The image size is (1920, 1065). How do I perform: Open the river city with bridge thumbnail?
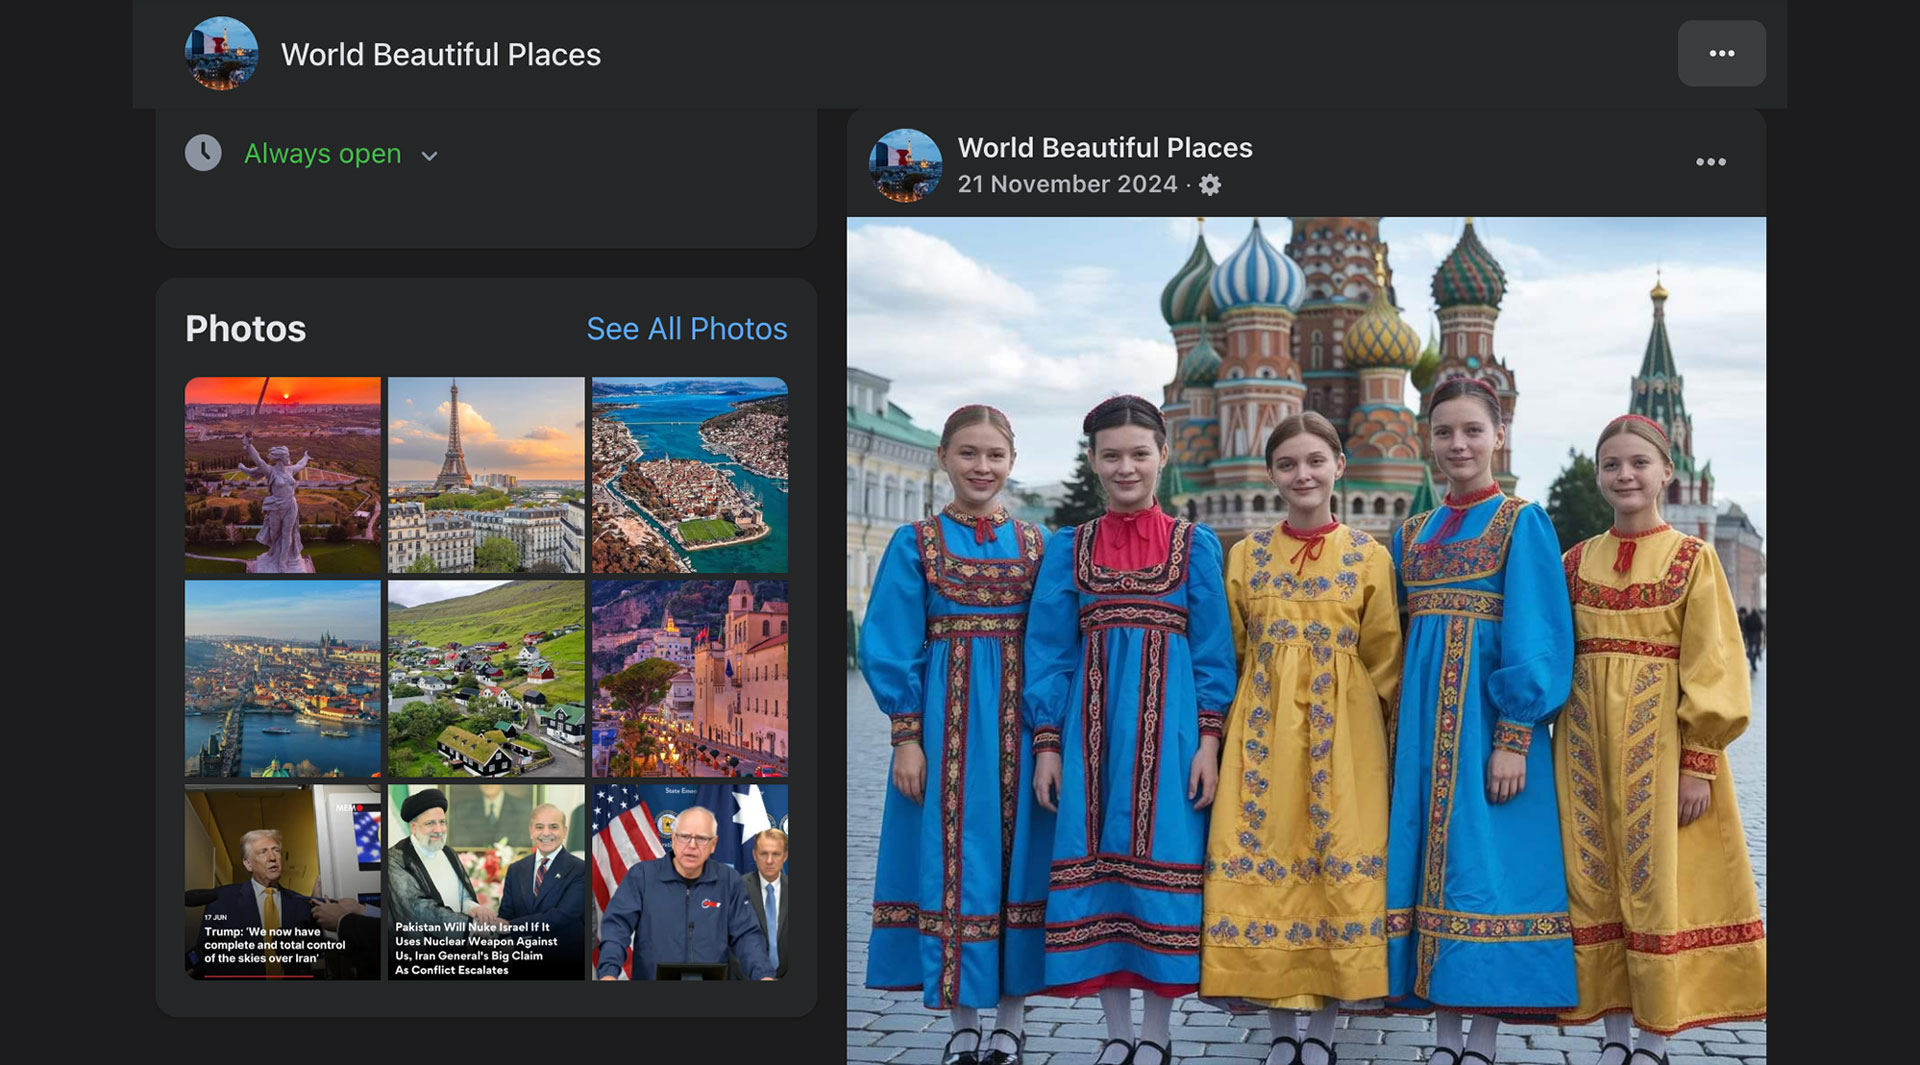[x=283, y=678]
